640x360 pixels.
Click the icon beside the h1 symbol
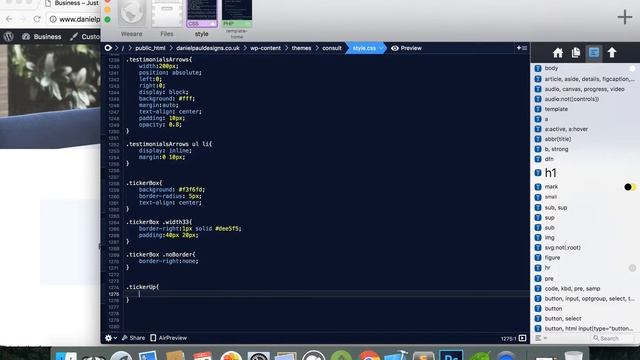(x=538, y=173)
